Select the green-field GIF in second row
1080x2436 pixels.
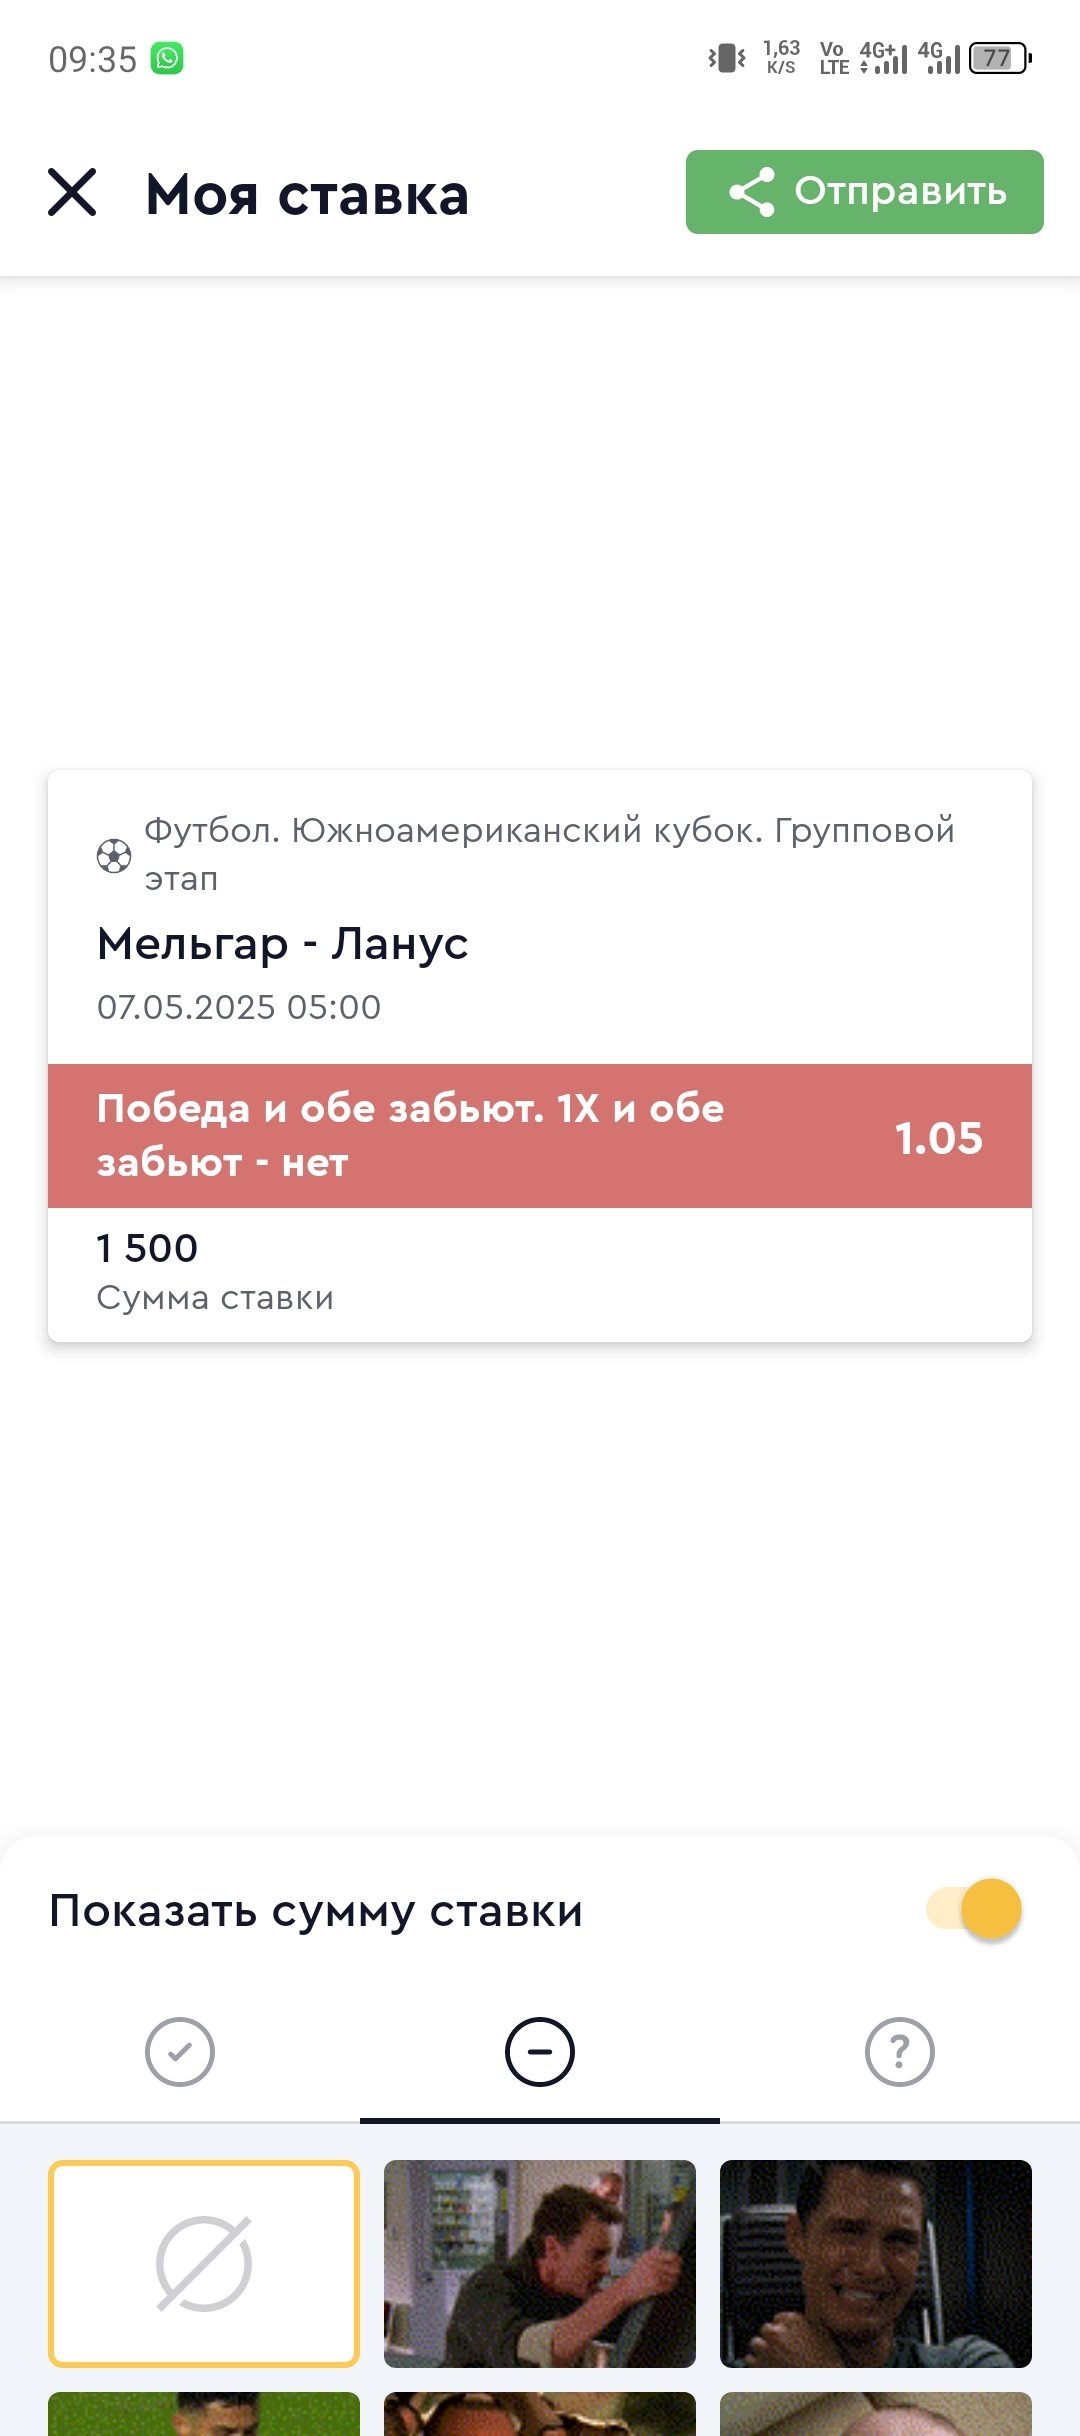[x=204, y=2414]
